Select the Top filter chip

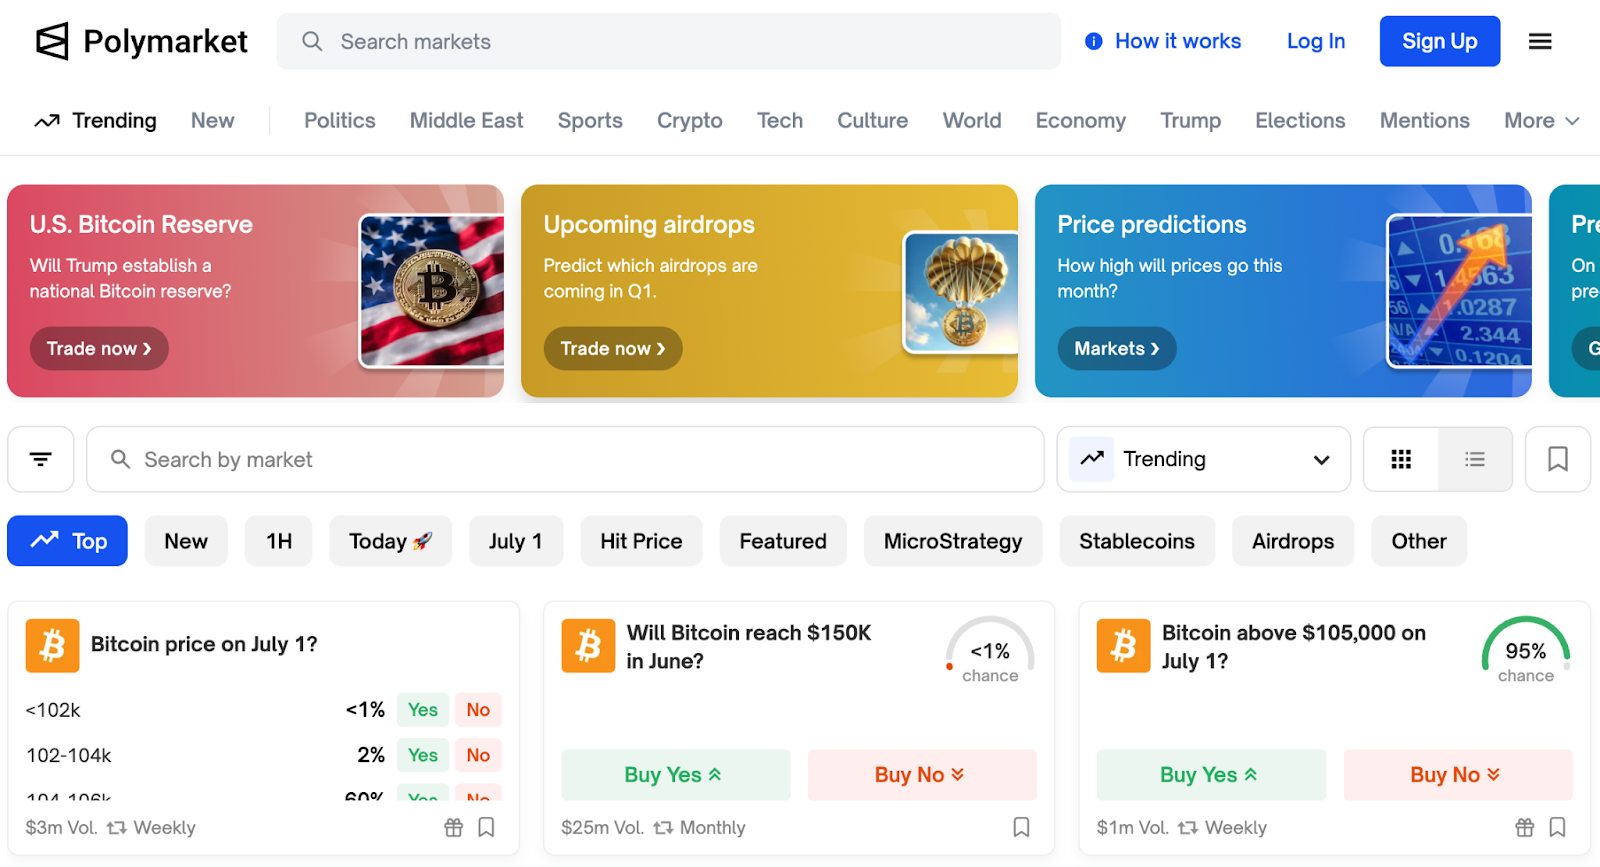pos(68,541)
